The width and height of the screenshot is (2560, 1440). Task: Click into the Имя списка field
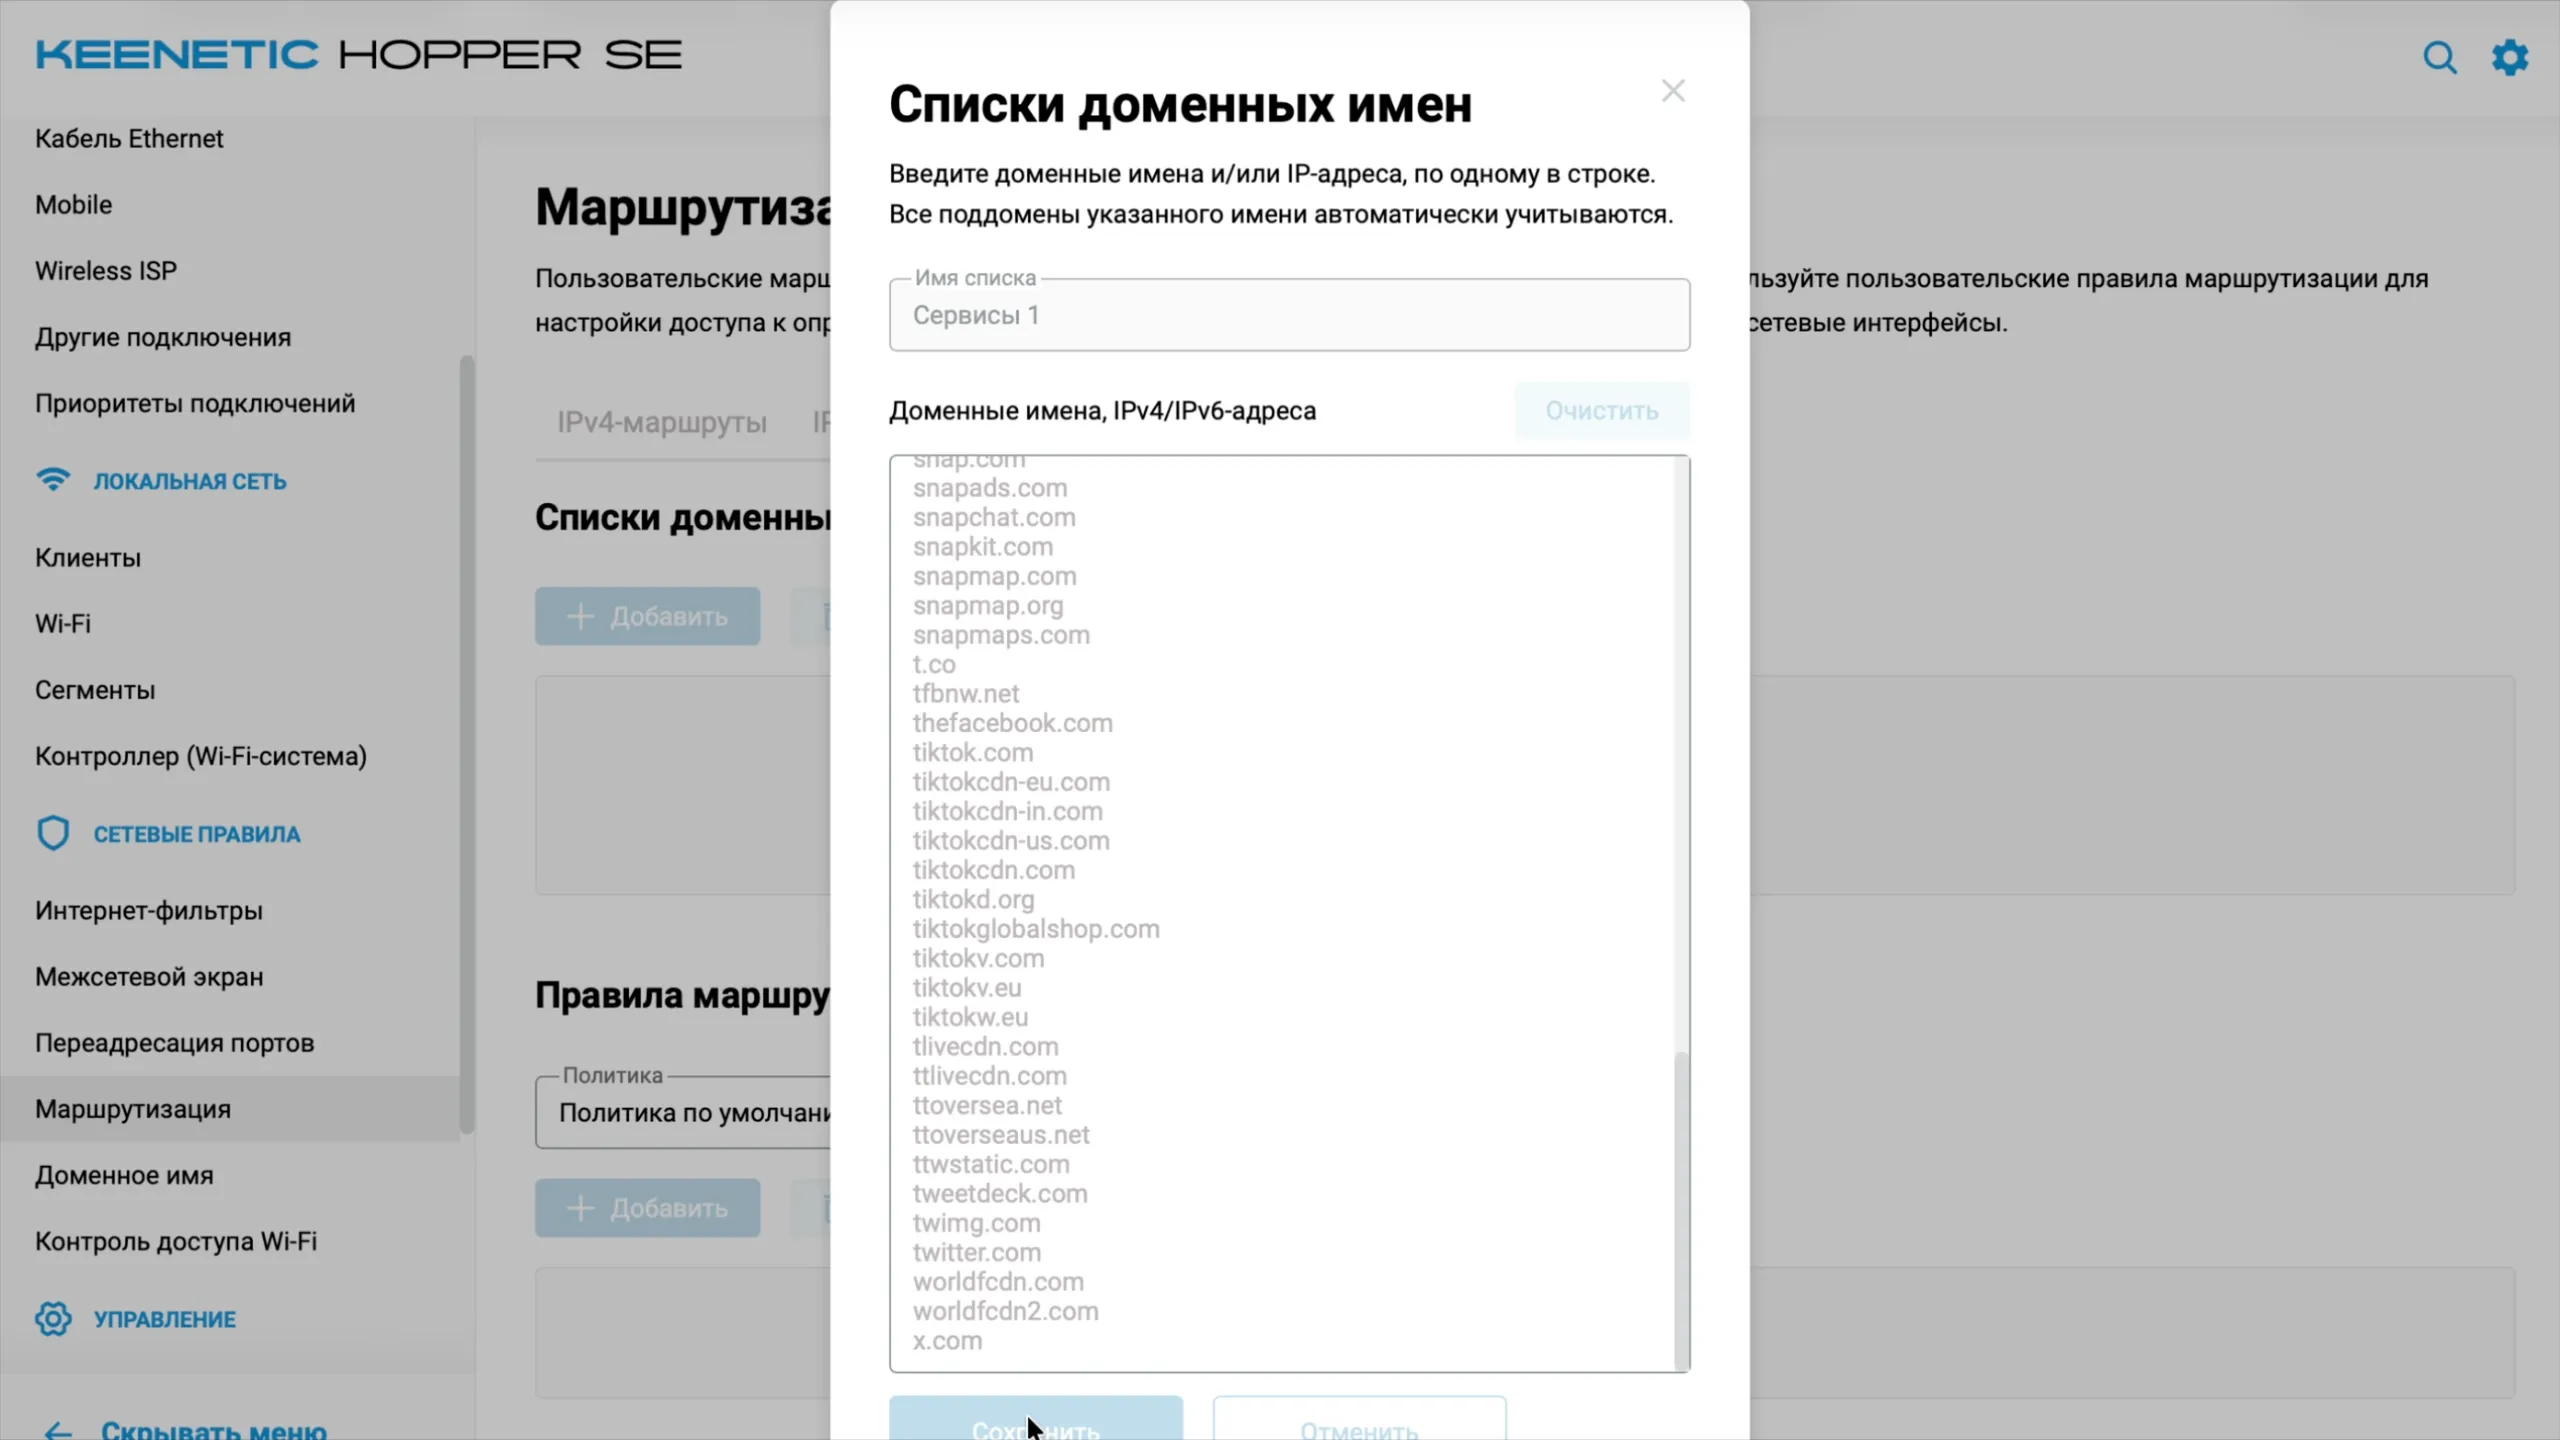[x=1289, y=315]
